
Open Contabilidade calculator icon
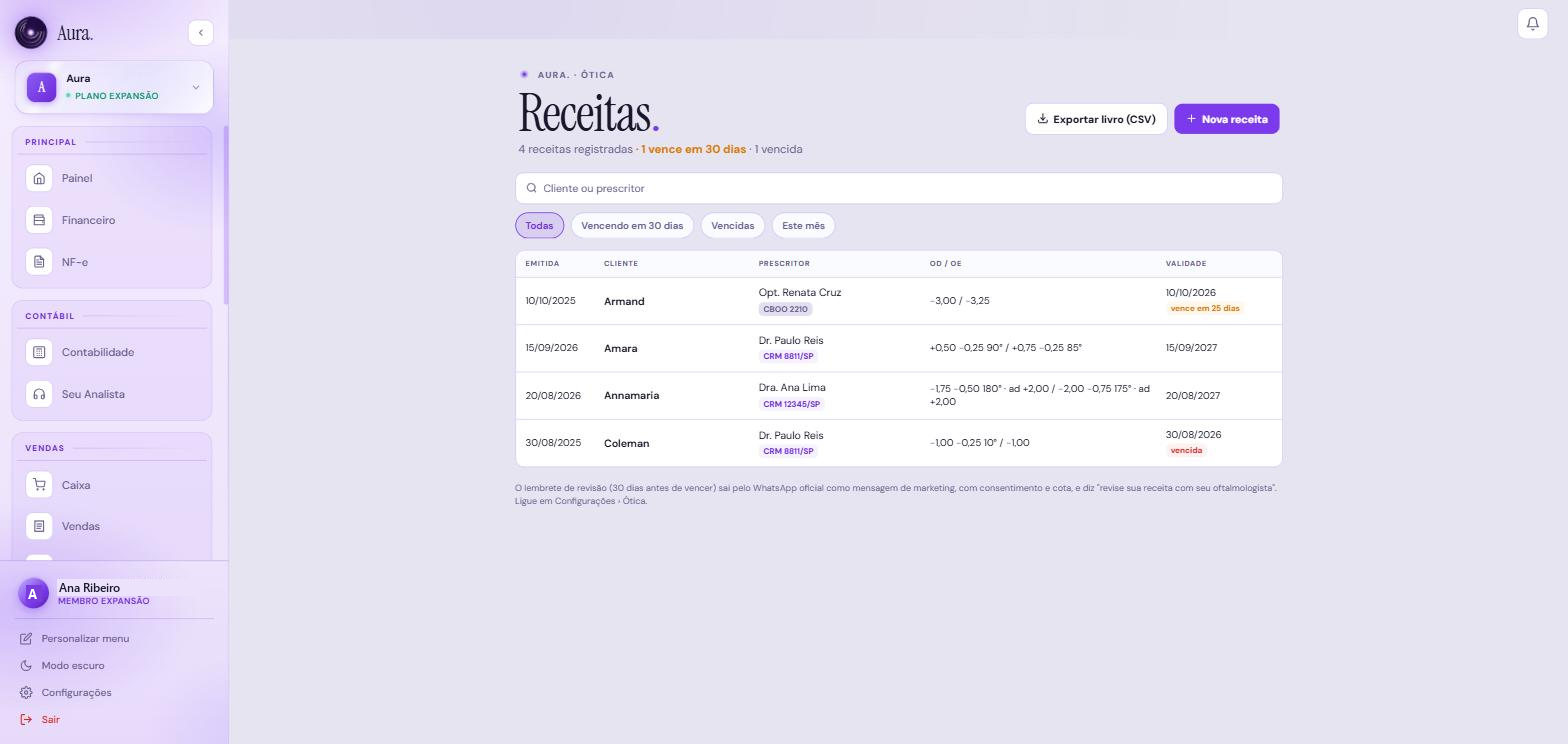(39, 352)
